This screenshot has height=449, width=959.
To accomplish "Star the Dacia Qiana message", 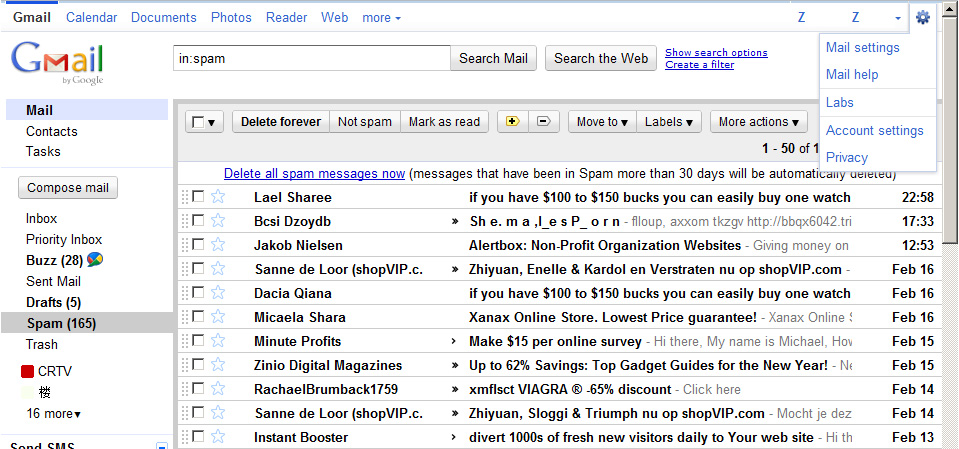I will tap(218, 293).
